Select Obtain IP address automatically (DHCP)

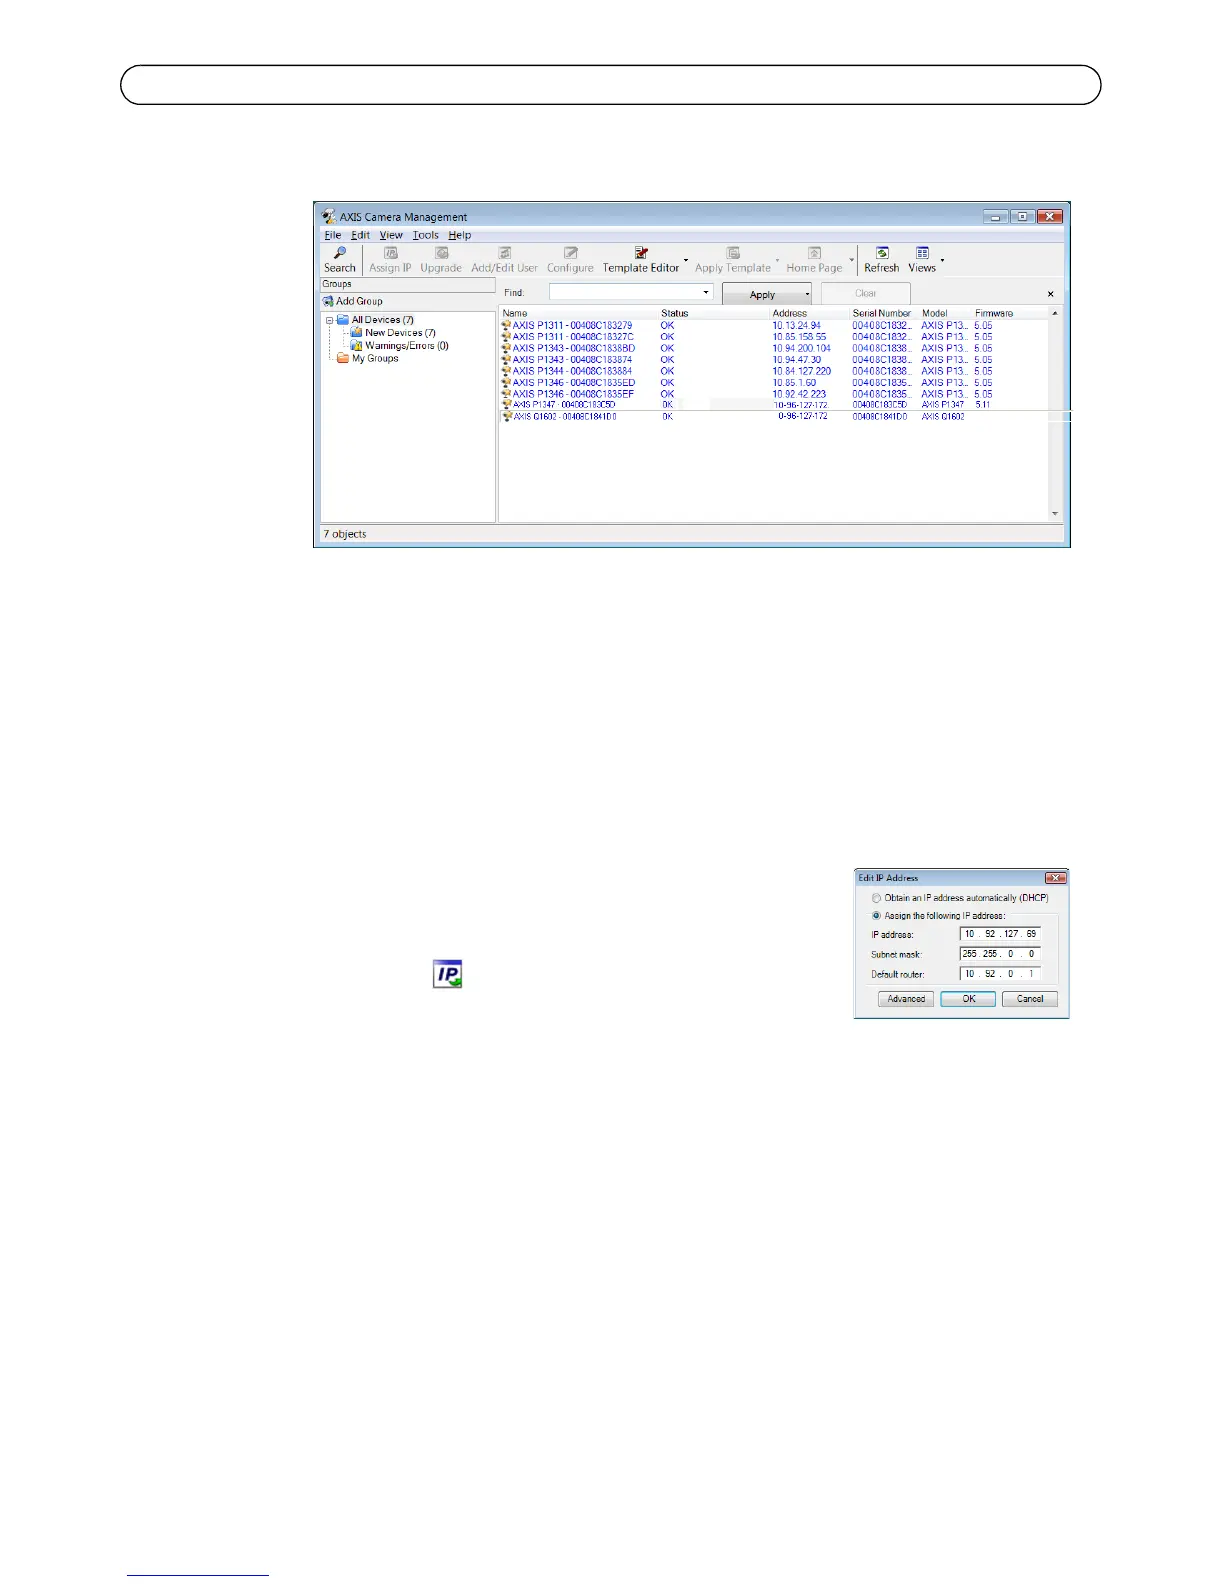tap(877, 898)
